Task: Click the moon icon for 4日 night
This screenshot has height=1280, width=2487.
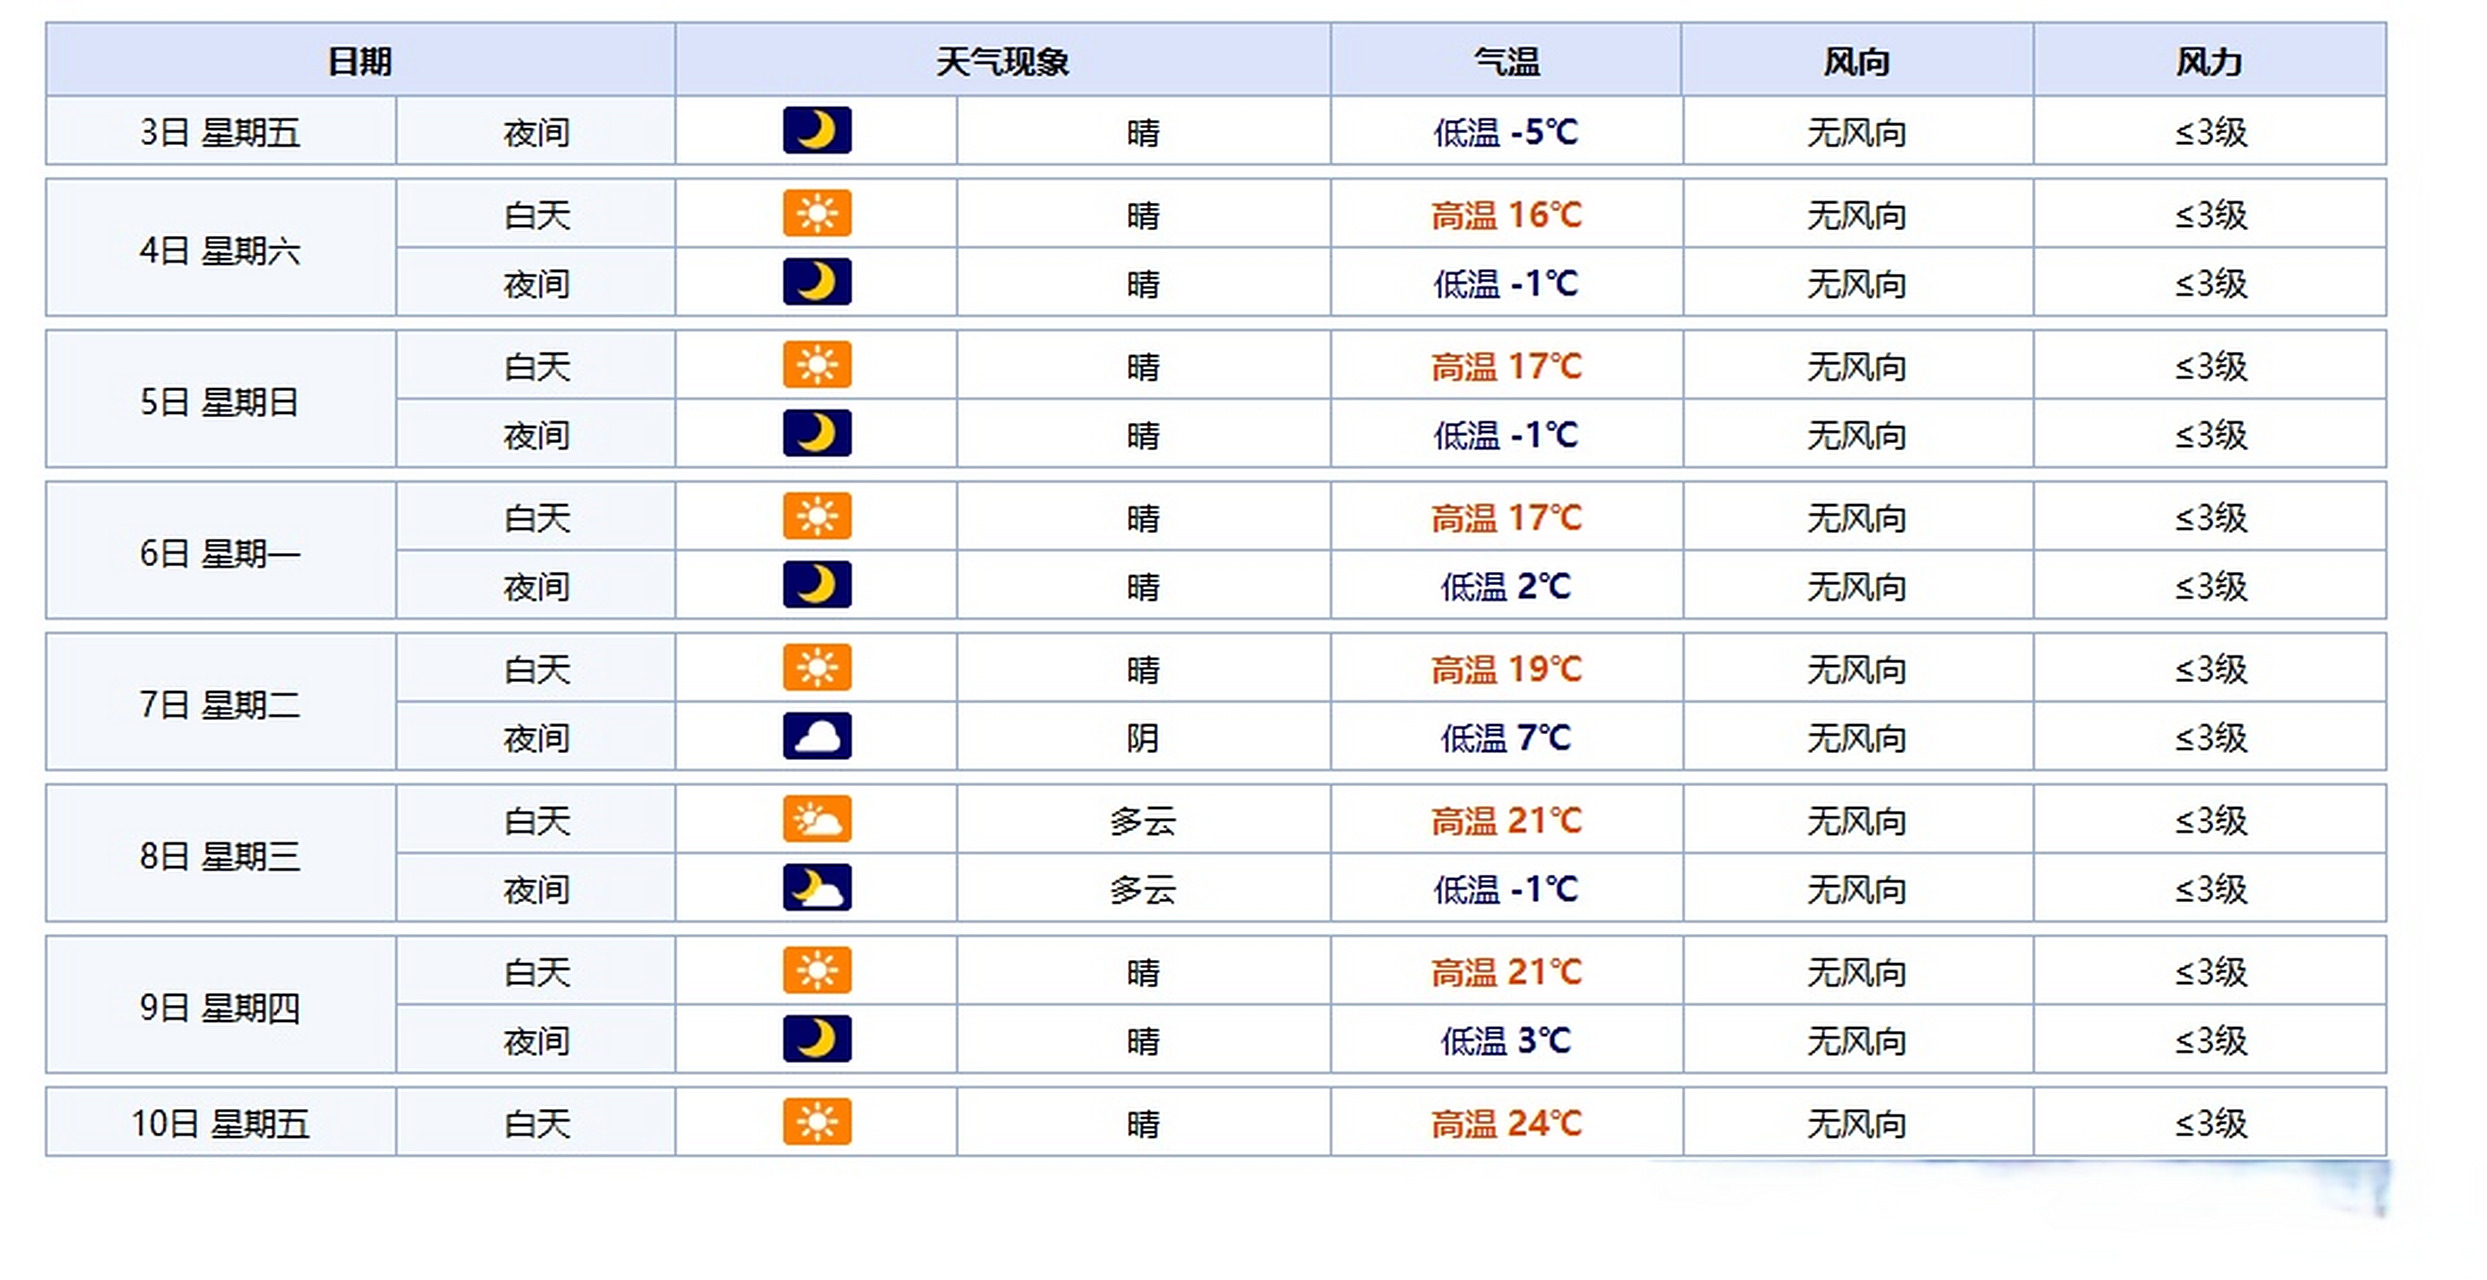Action: pos(817,281)
